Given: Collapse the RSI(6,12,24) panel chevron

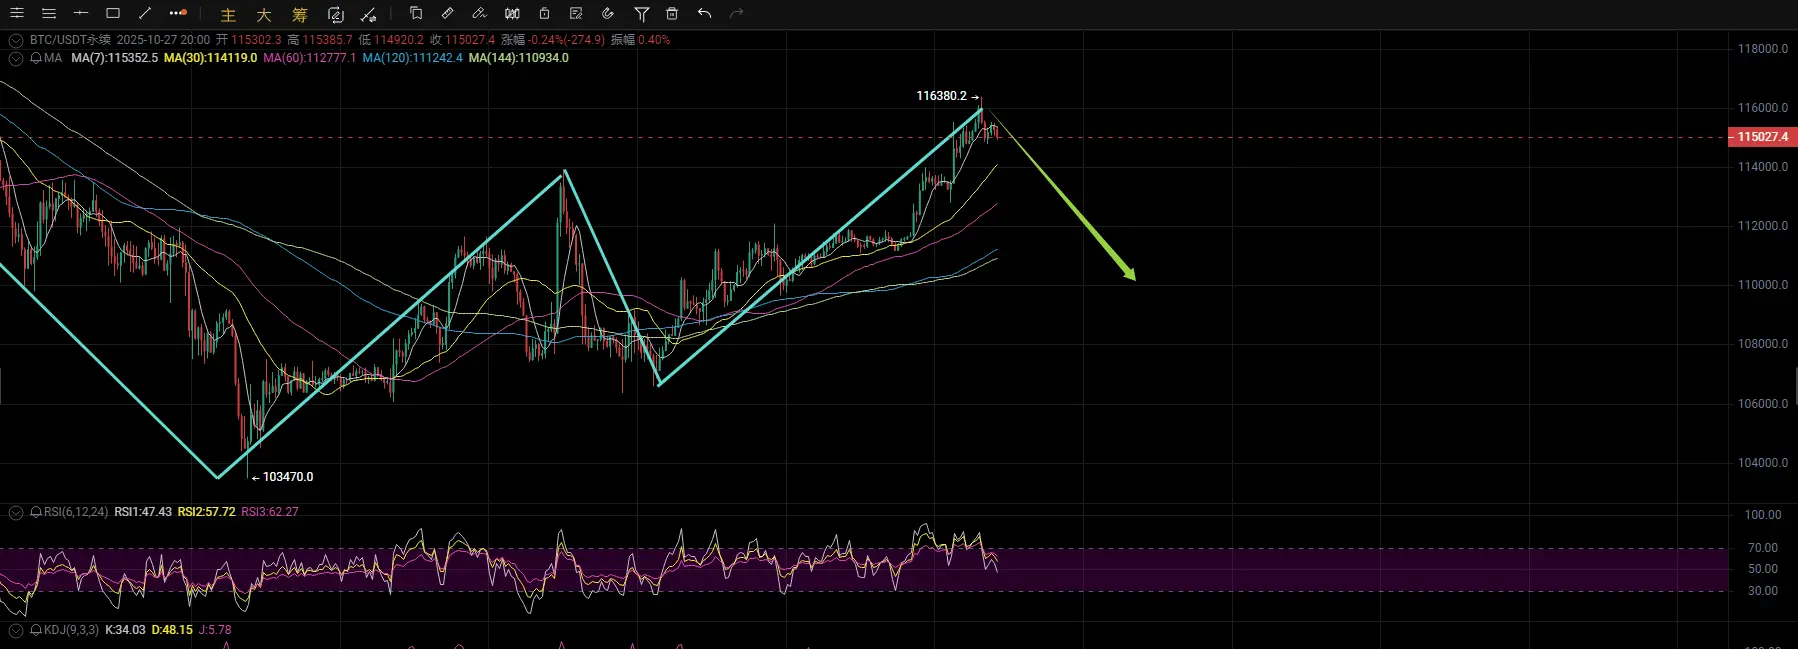Looking at the screenshot, I should coord(16,512).
